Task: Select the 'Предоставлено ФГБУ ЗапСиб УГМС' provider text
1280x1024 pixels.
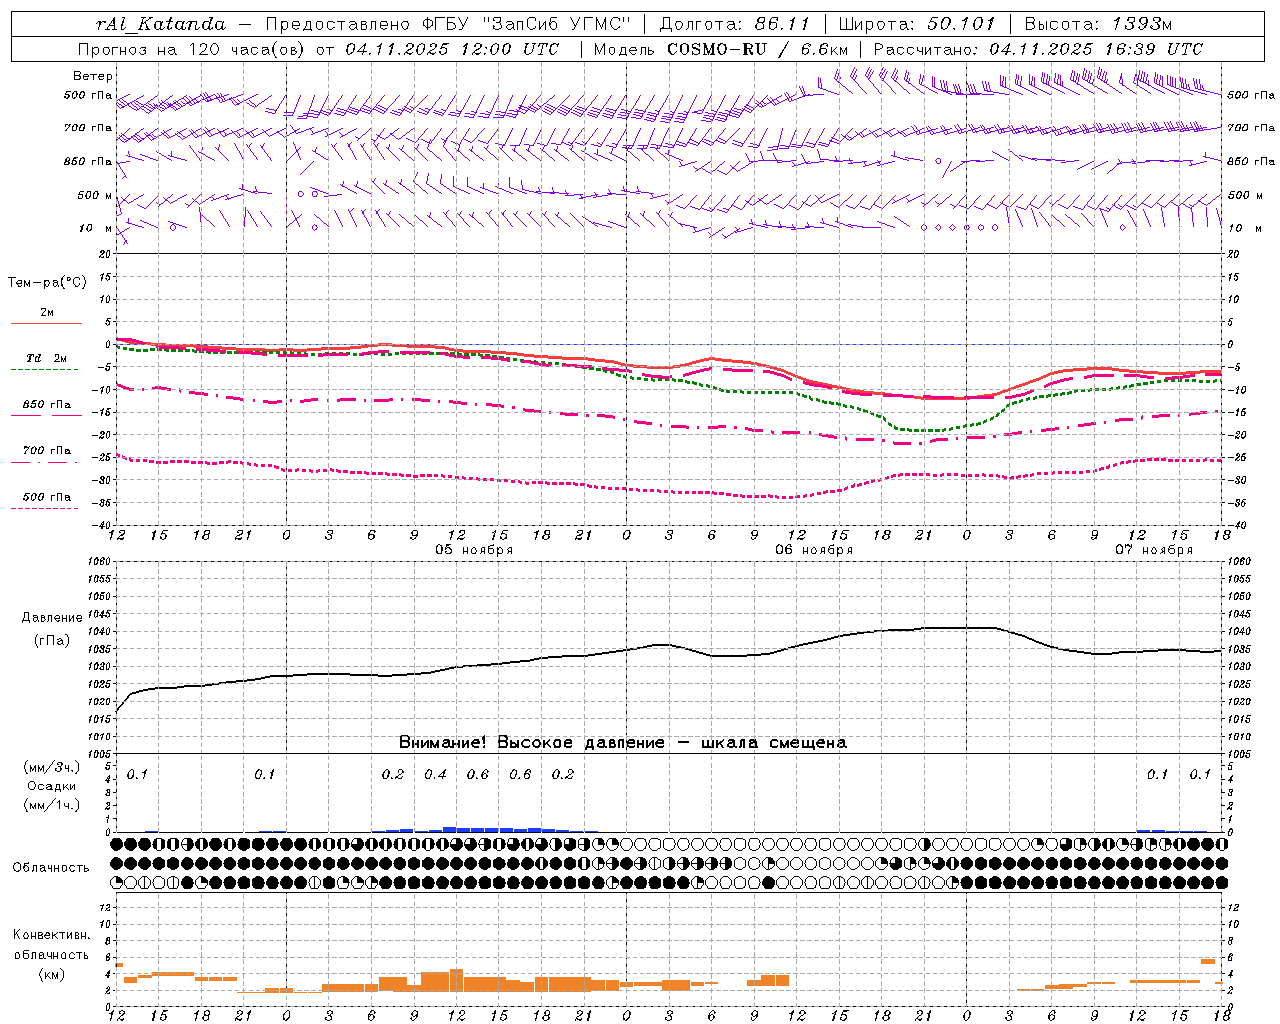Action: click(448, 24)
